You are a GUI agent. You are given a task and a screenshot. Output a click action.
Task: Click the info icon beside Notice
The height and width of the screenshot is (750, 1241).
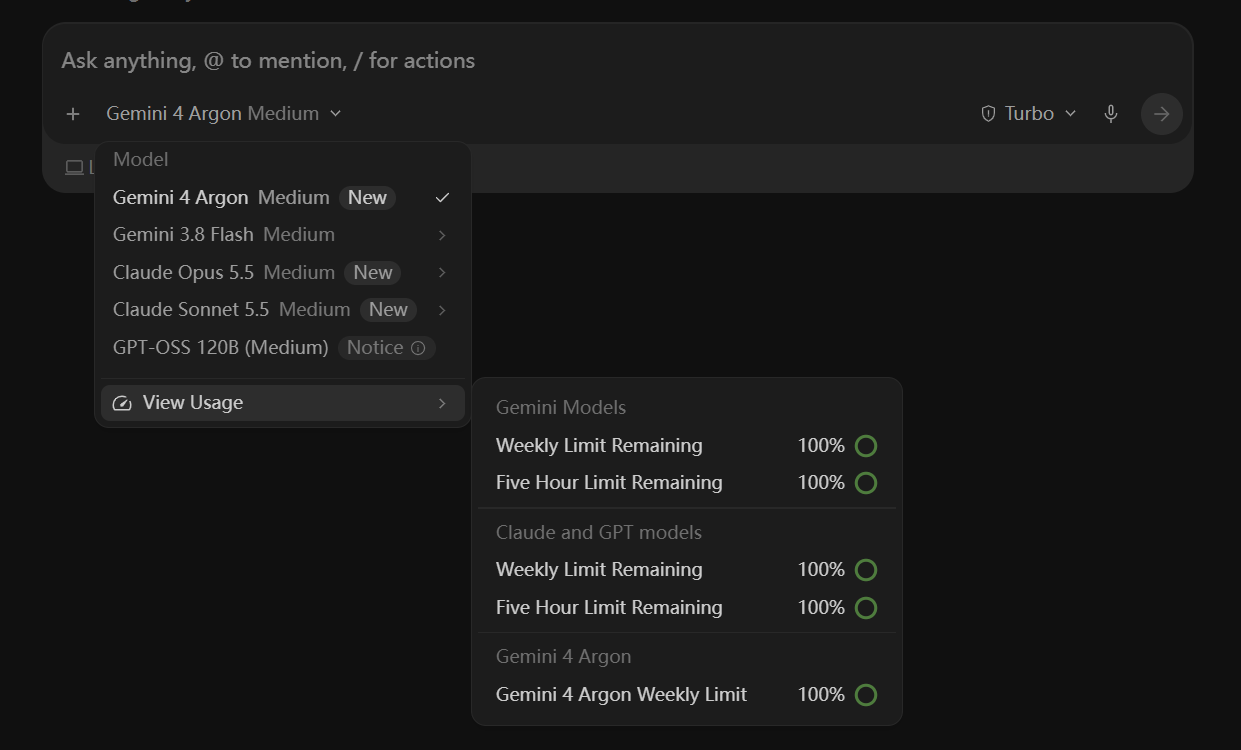point(418,348)
